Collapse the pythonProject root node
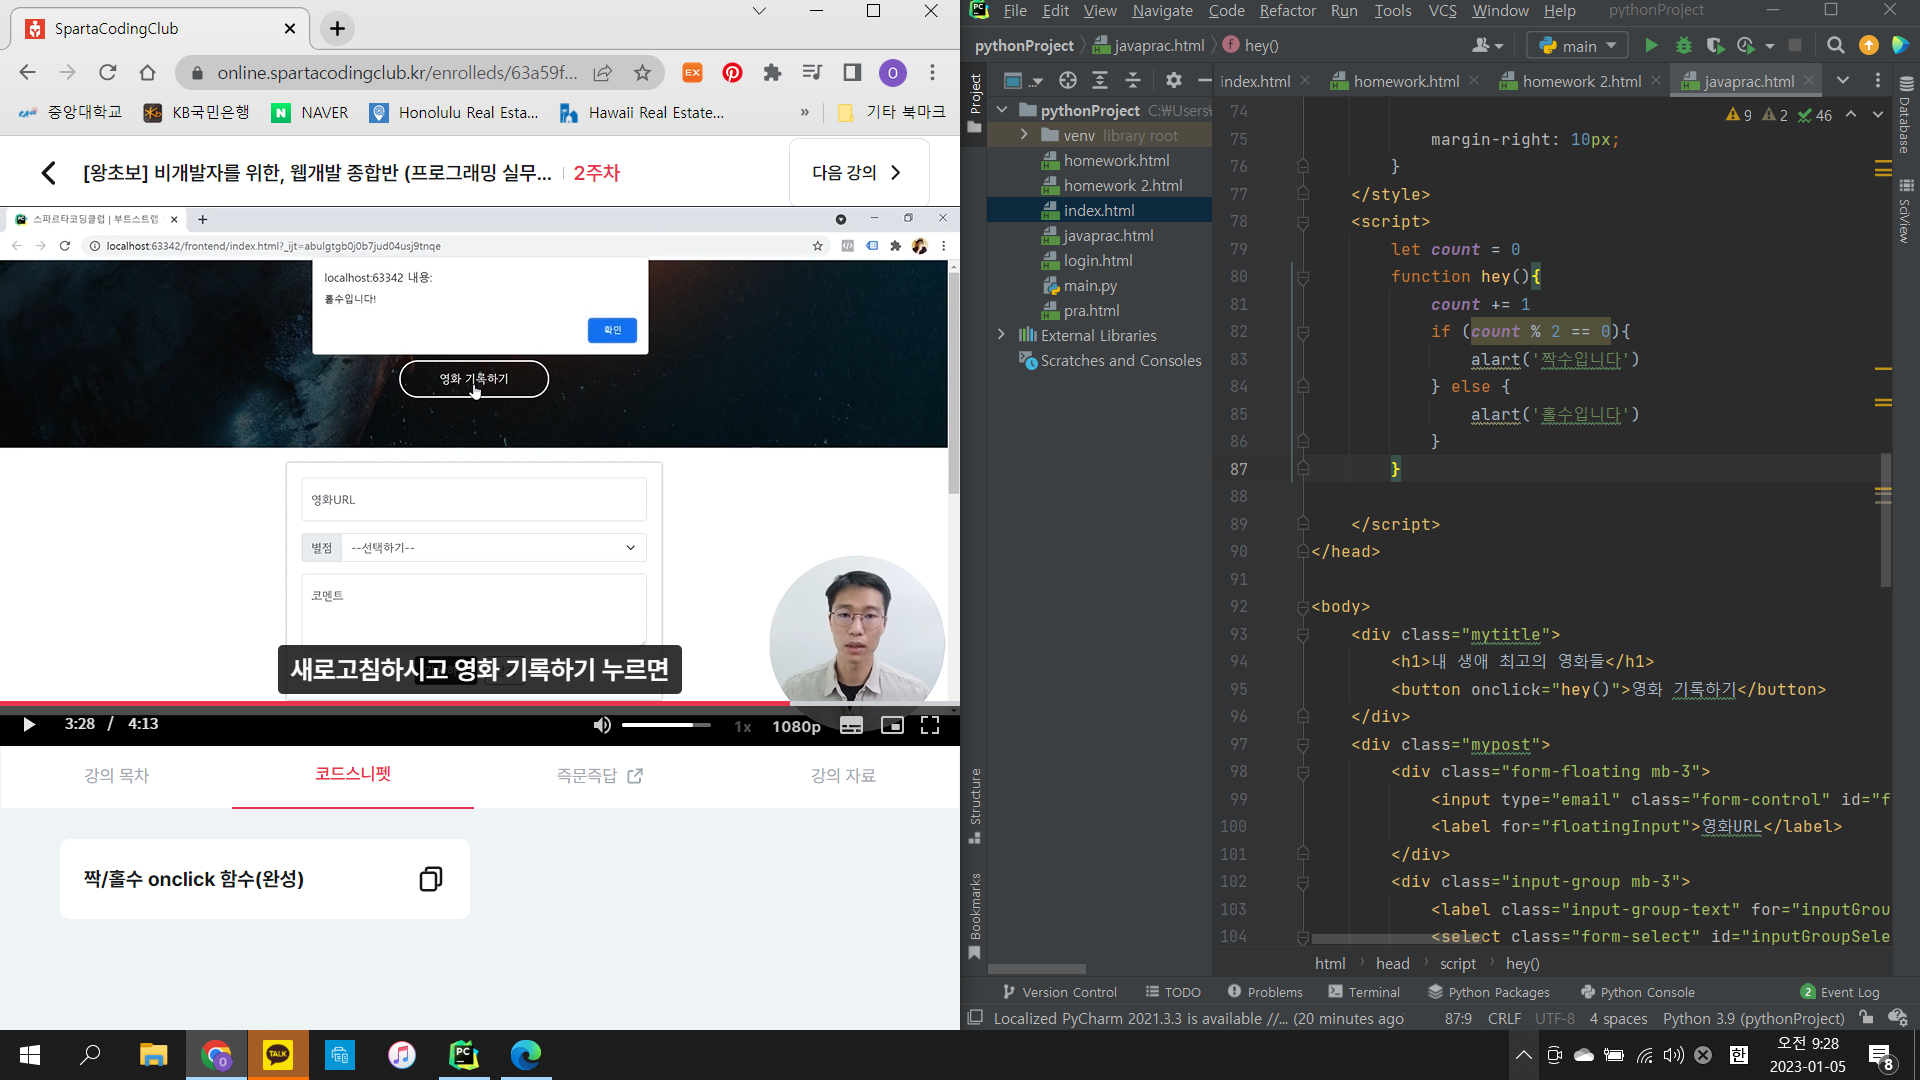 point(1002,110)
